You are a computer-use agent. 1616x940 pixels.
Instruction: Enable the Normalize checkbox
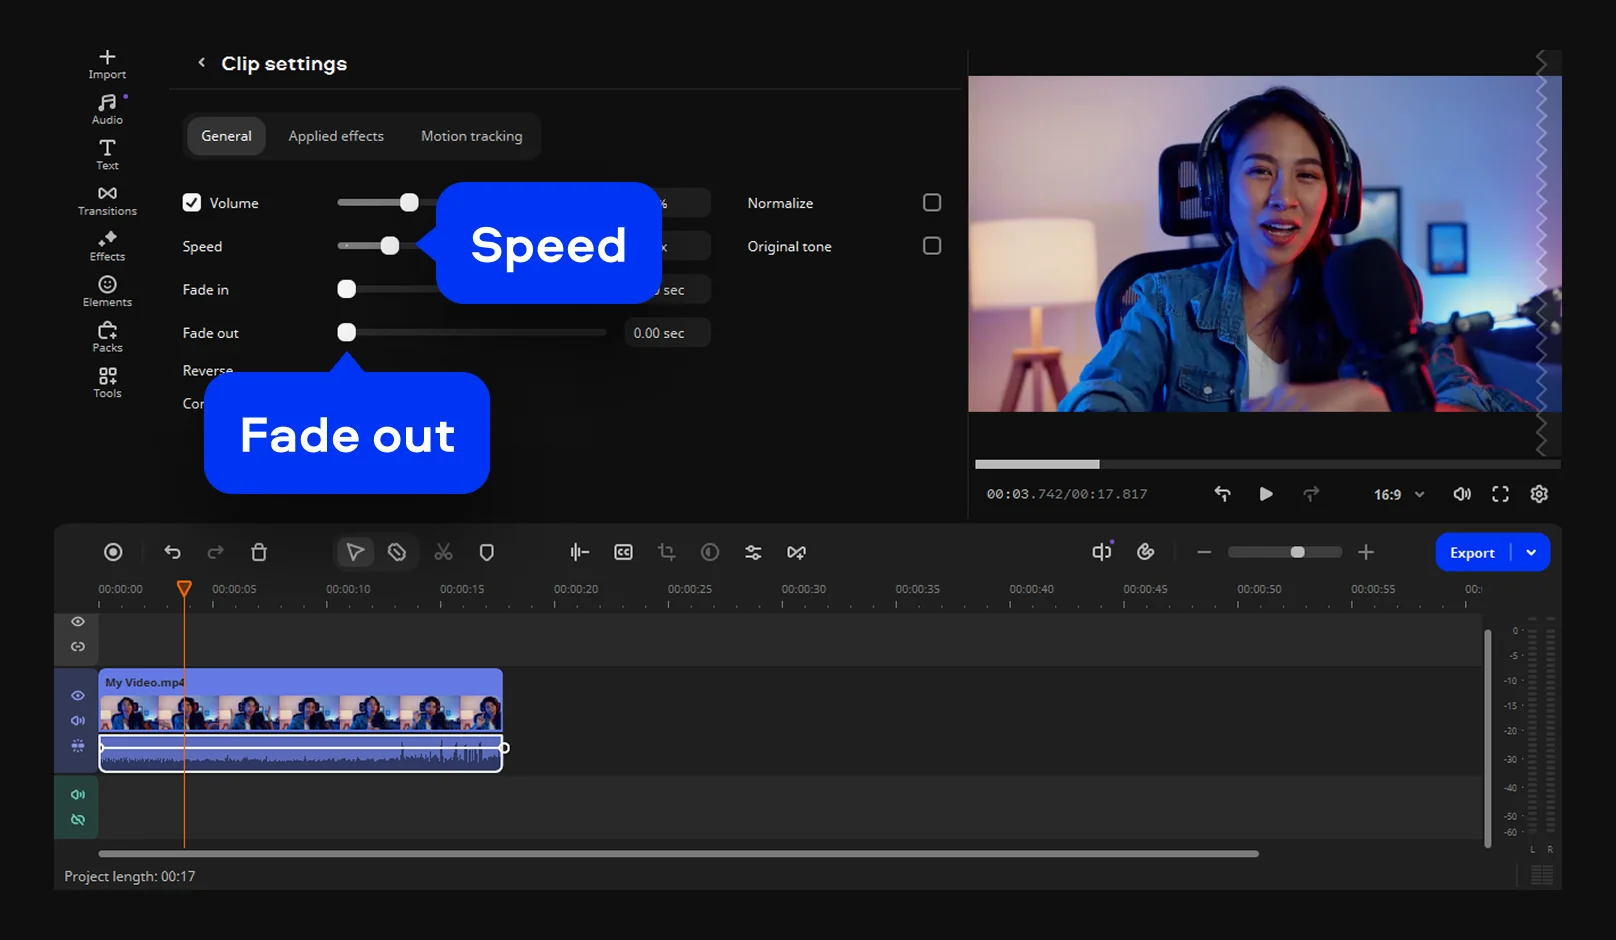tap(931, 203)
